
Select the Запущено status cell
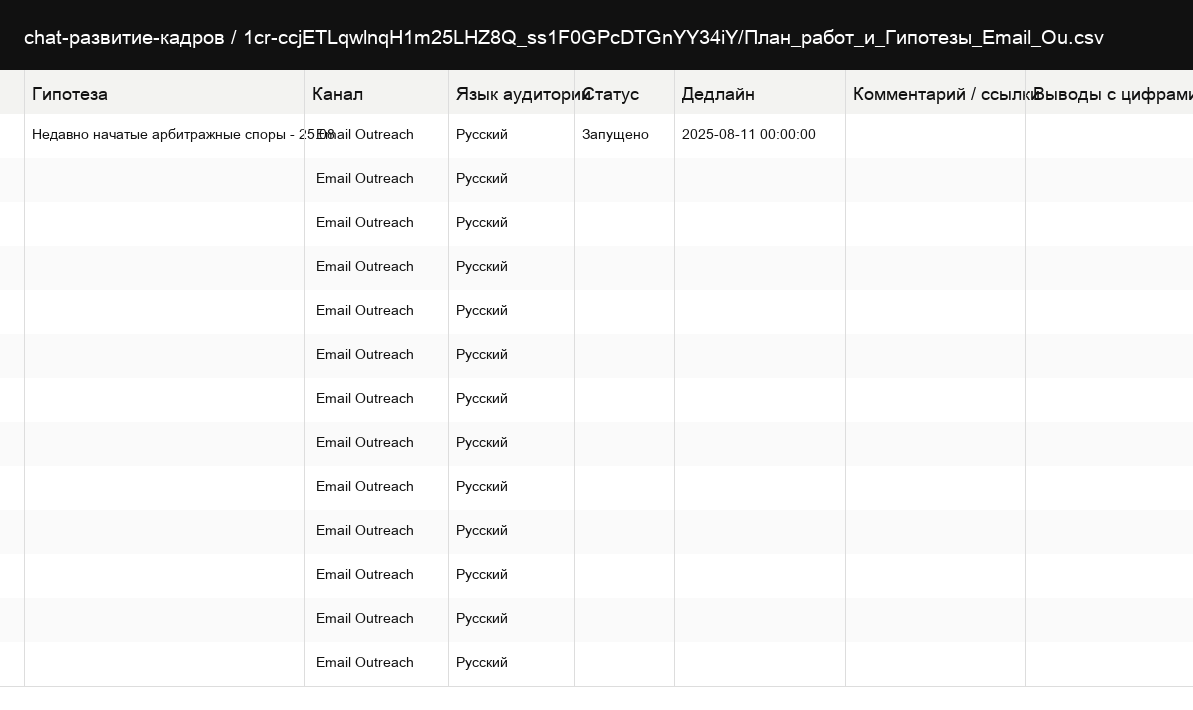(x=625, y=135)
